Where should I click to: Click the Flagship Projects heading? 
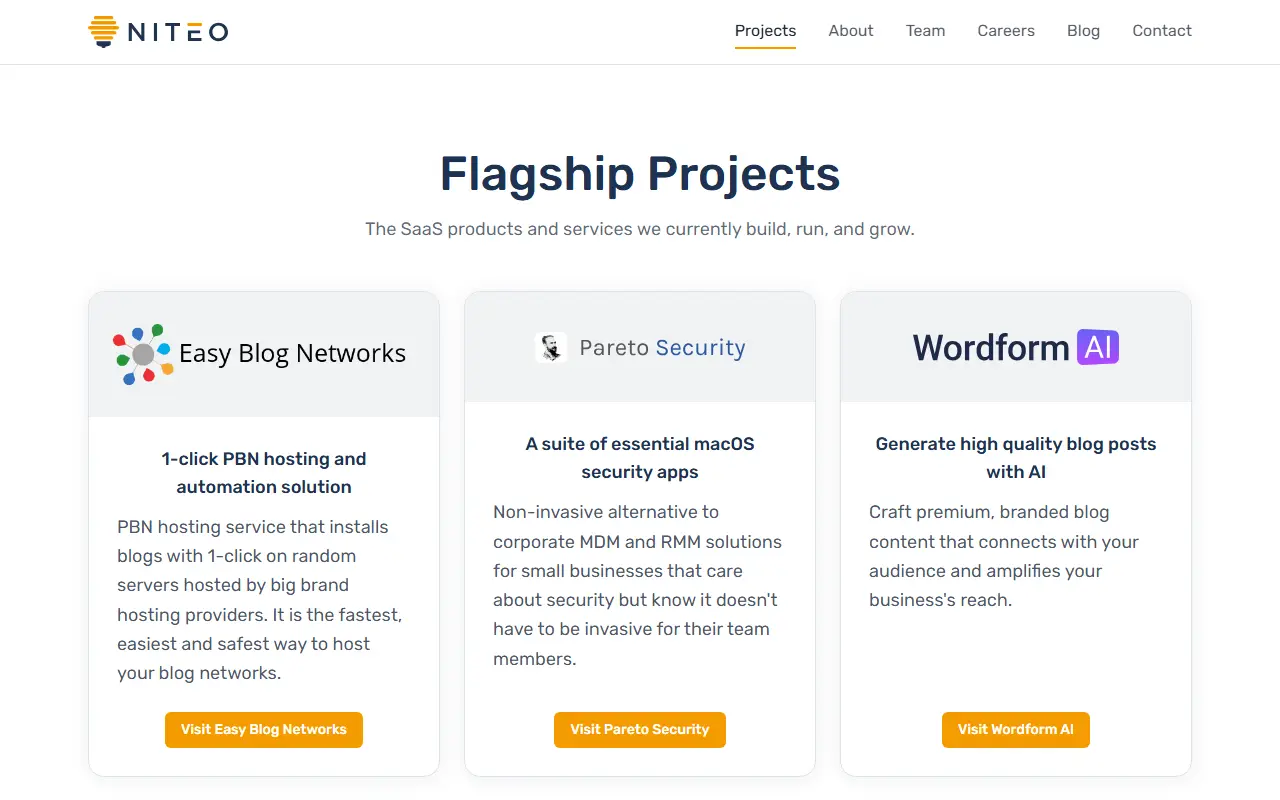click(x=640, y=174)
